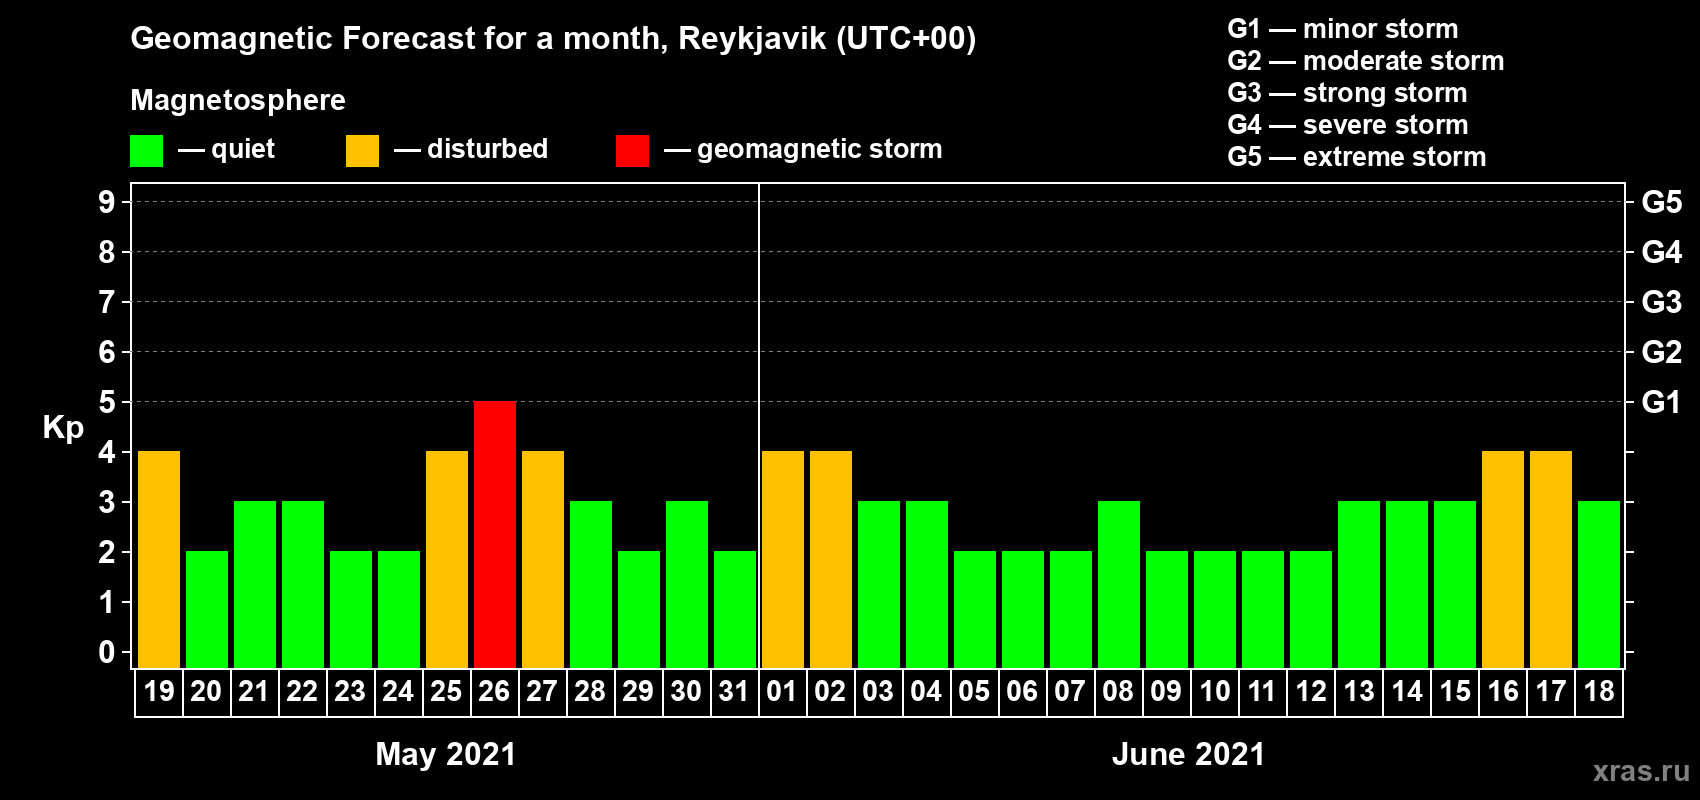This screenshot has height=800, width=1700.
Task: Select the orange bar above date 19
Action: point(159,559)
